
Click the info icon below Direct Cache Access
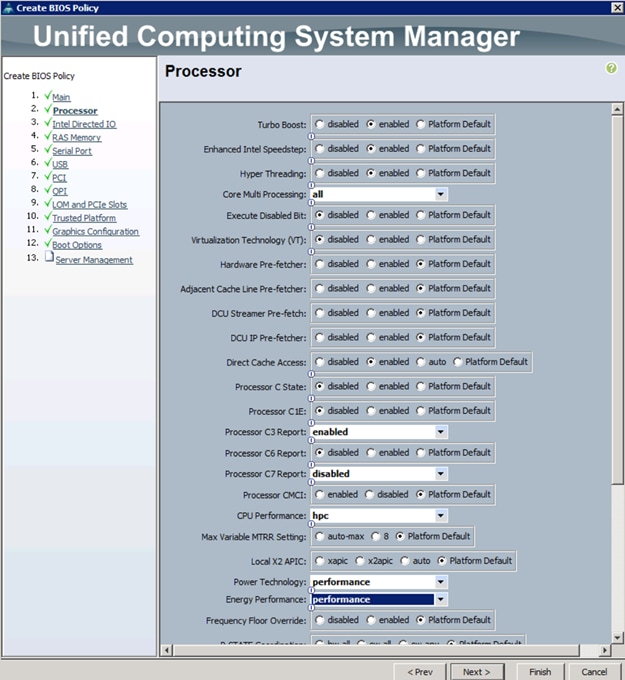pos(311,374)
